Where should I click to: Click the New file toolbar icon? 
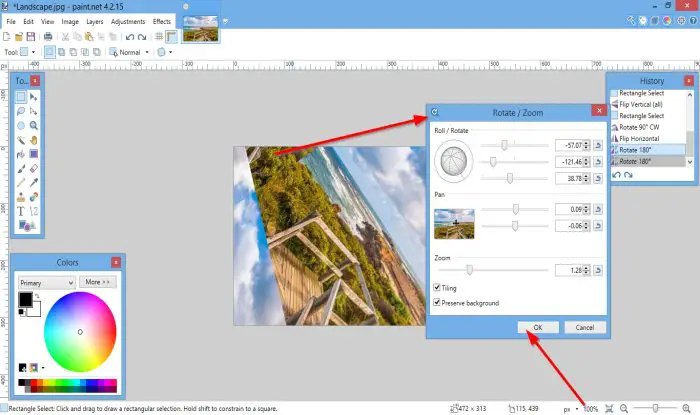[7, 37]
